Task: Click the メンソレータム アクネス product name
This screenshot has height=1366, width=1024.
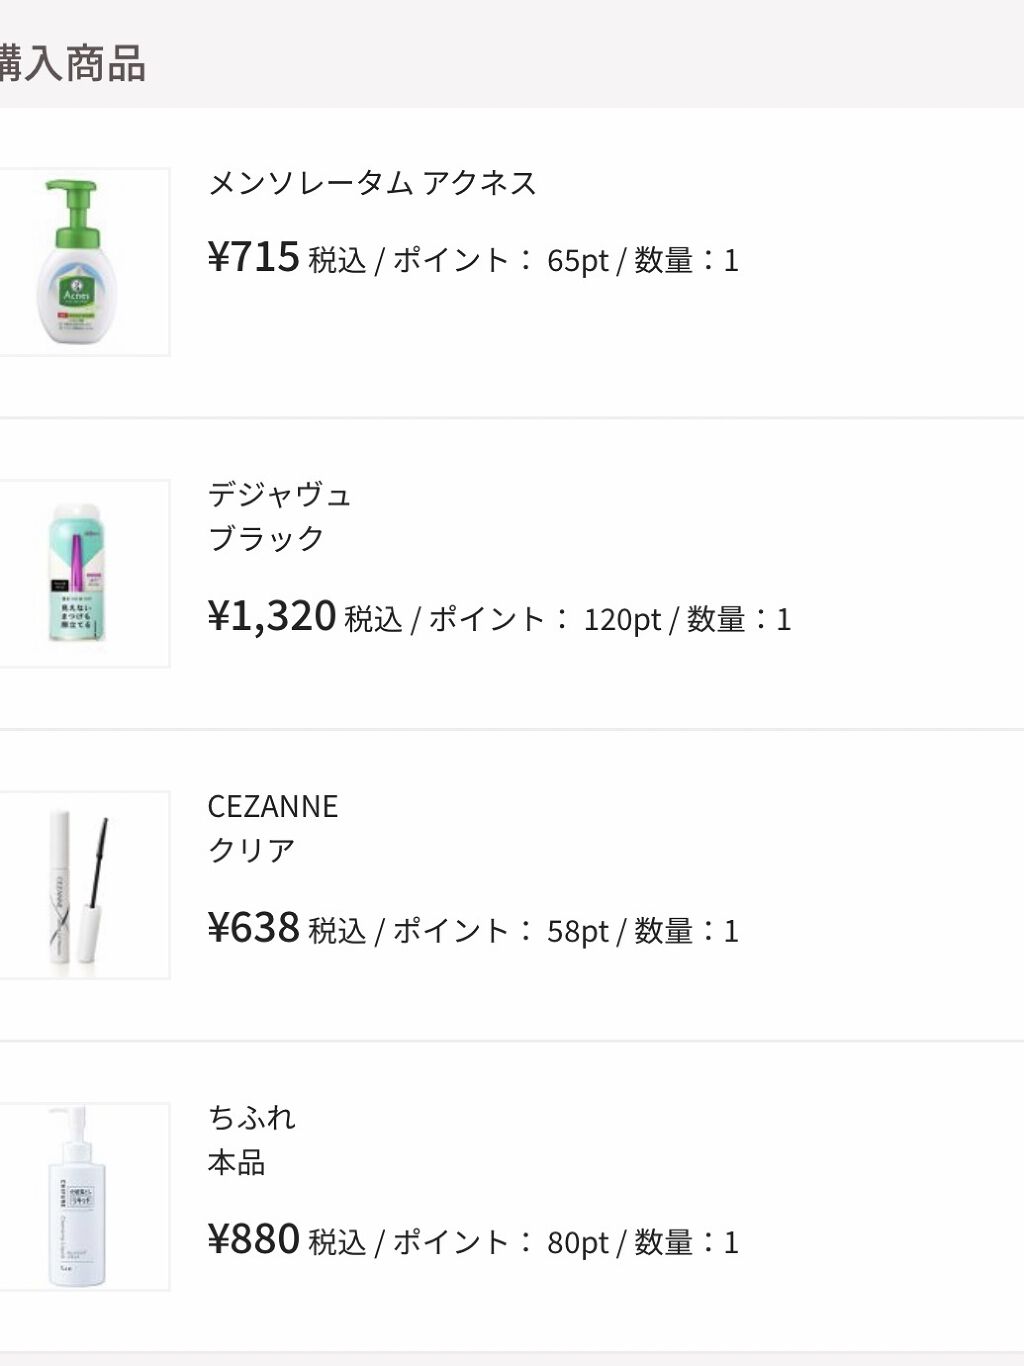Action: pyautogui.click(x=372, y=183)
